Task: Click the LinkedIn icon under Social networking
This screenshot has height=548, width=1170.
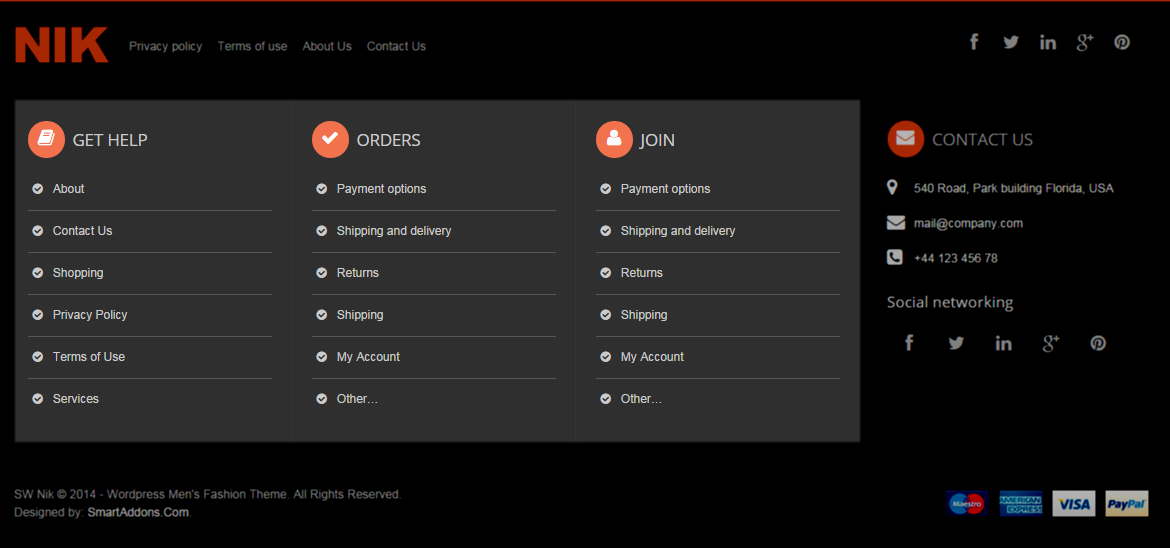Action: point(1003,344)
